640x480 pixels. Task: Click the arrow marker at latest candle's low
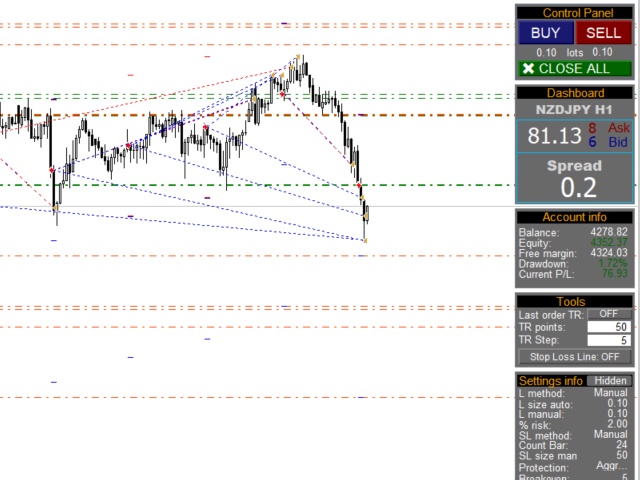click(x=365, y=240)
